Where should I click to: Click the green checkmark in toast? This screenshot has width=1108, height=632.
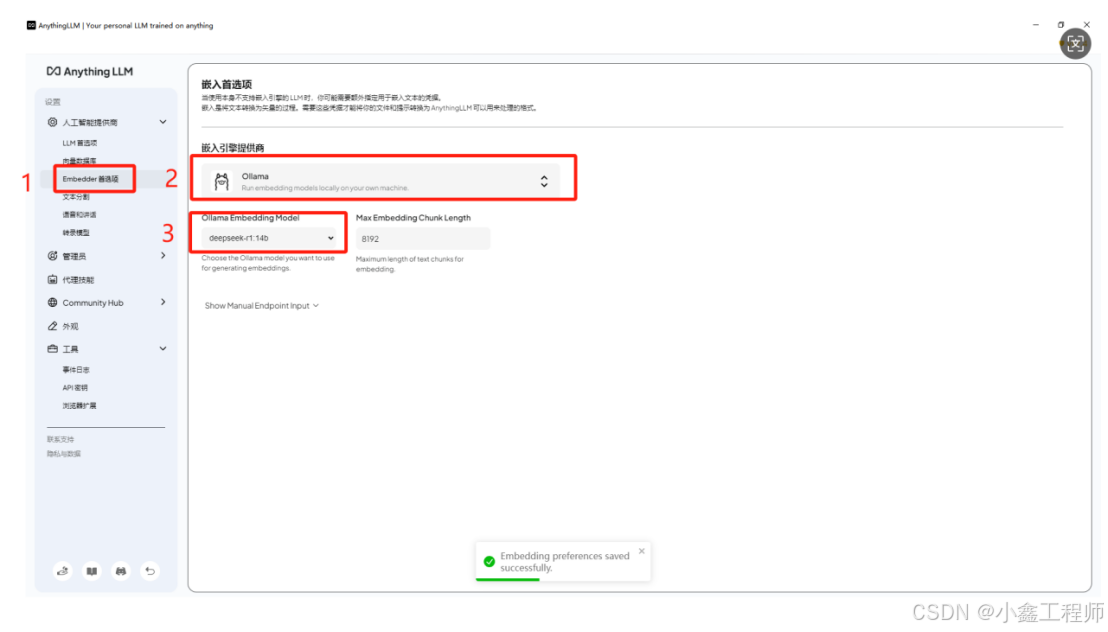489,561
